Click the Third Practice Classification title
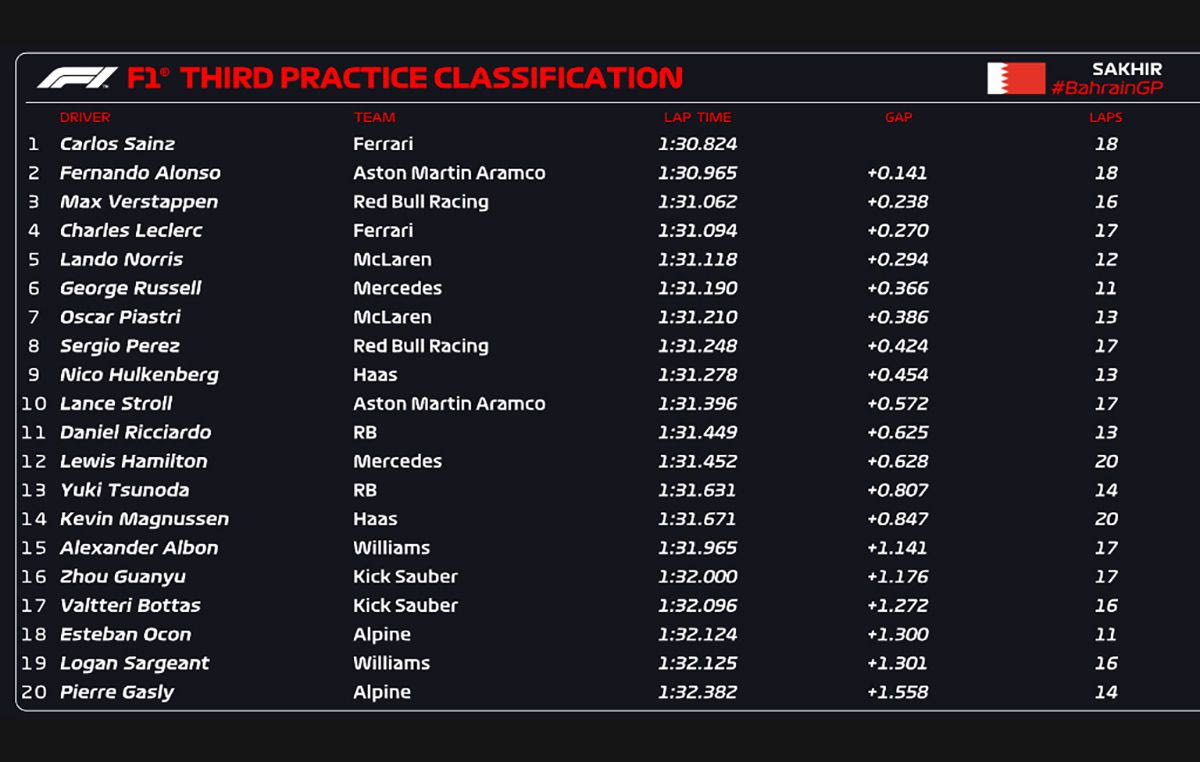The image size is (1200, 762). pos(431,78)
